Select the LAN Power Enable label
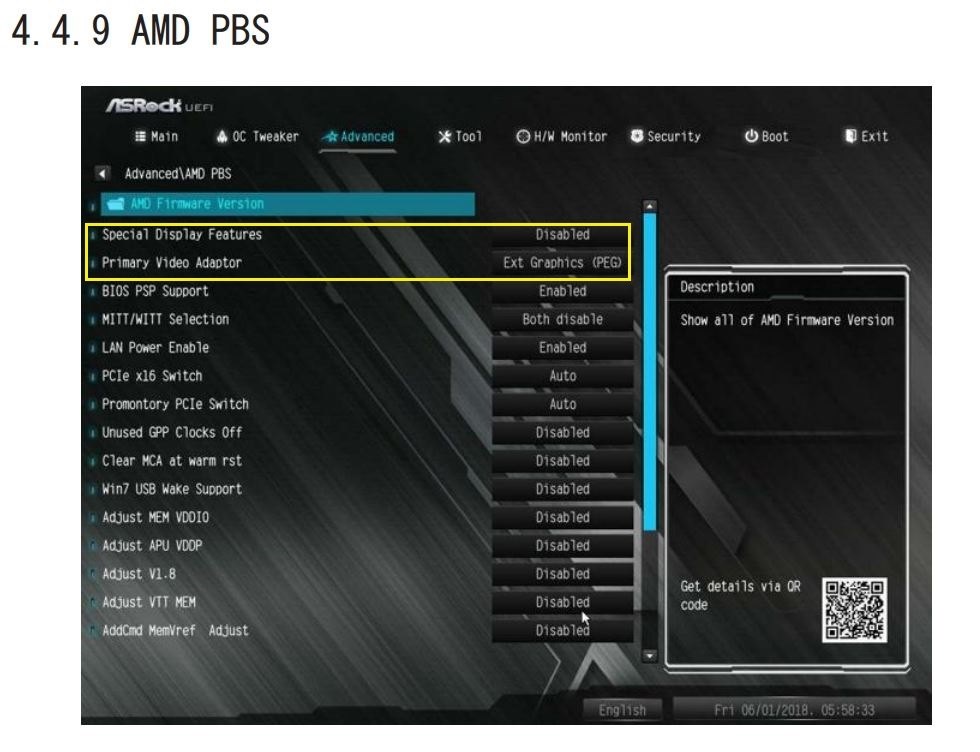Screen dimensions: 980x752 coord(155,348)
